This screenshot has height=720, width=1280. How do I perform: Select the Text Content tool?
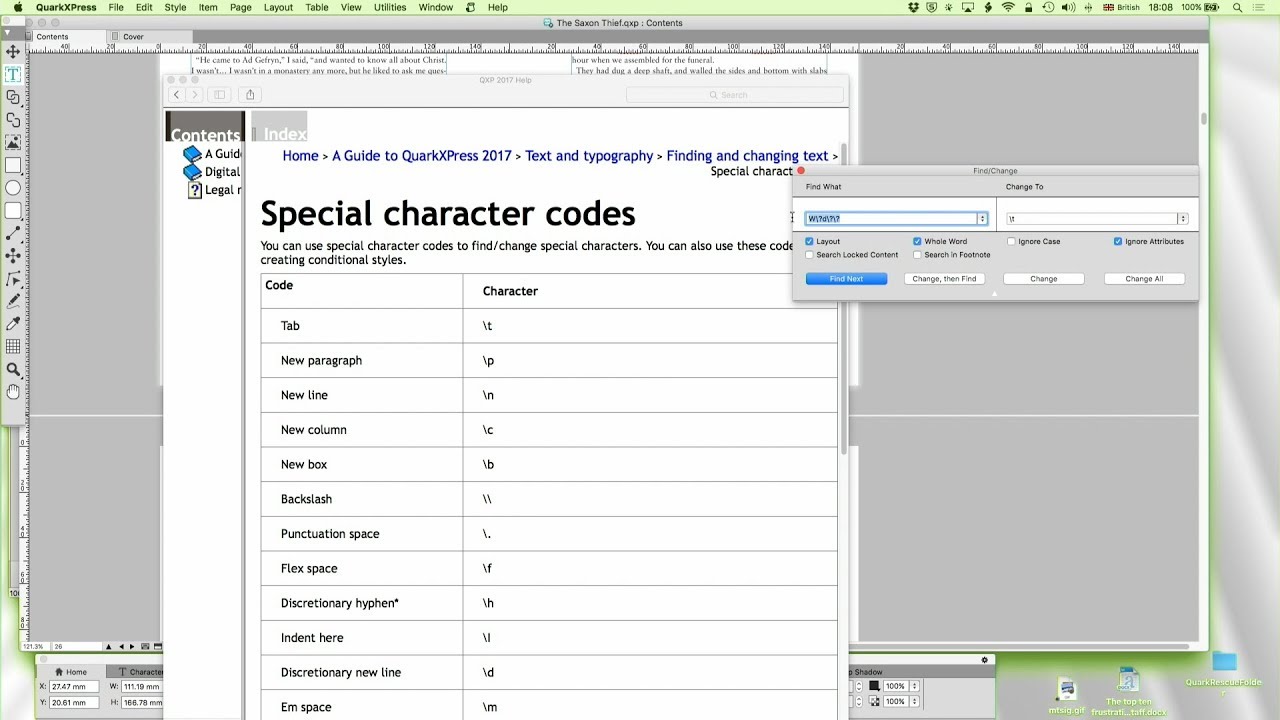[x=13, y=75]
